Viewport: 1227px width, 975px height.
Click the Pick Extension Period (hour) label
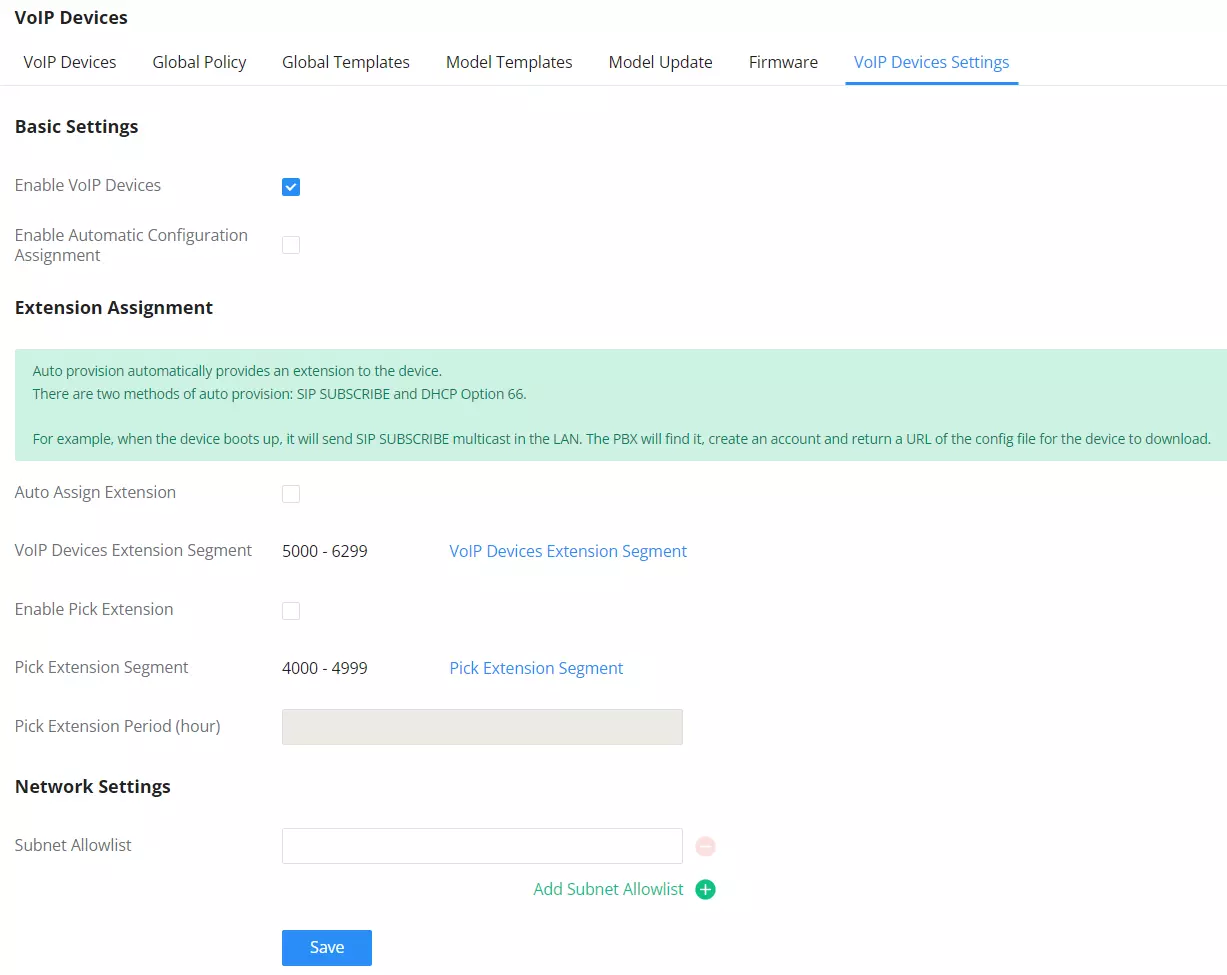pos(118,726)
